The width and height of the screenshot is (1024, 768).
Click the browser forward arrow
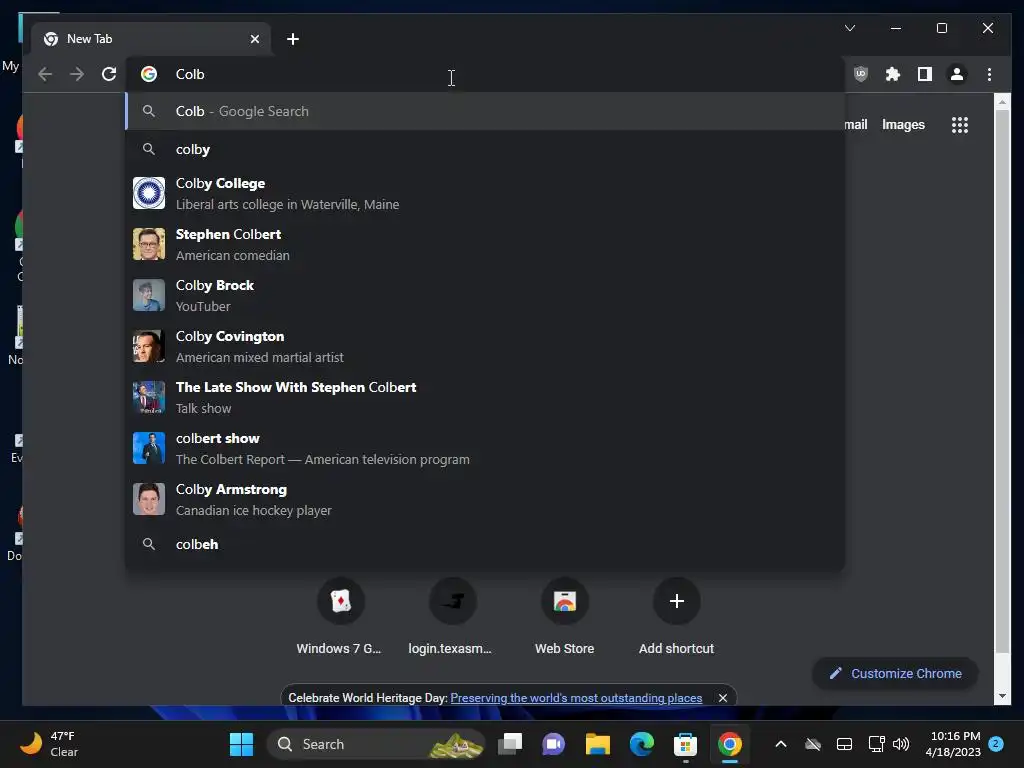point(76,74)
